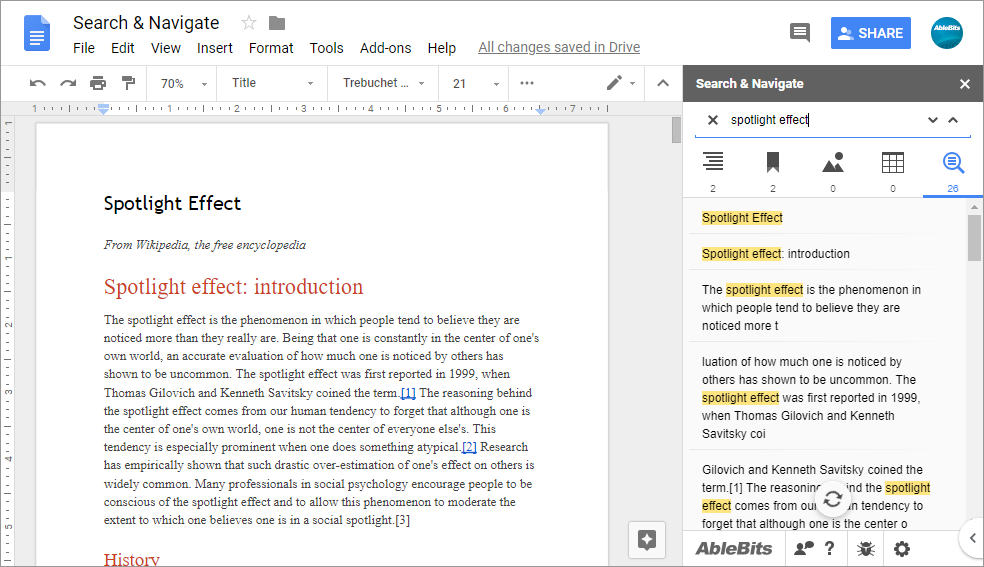The width and height of the screenshot is (984, 567).
Task: Collapse the side panel arrow
Action: coord(973,538)
